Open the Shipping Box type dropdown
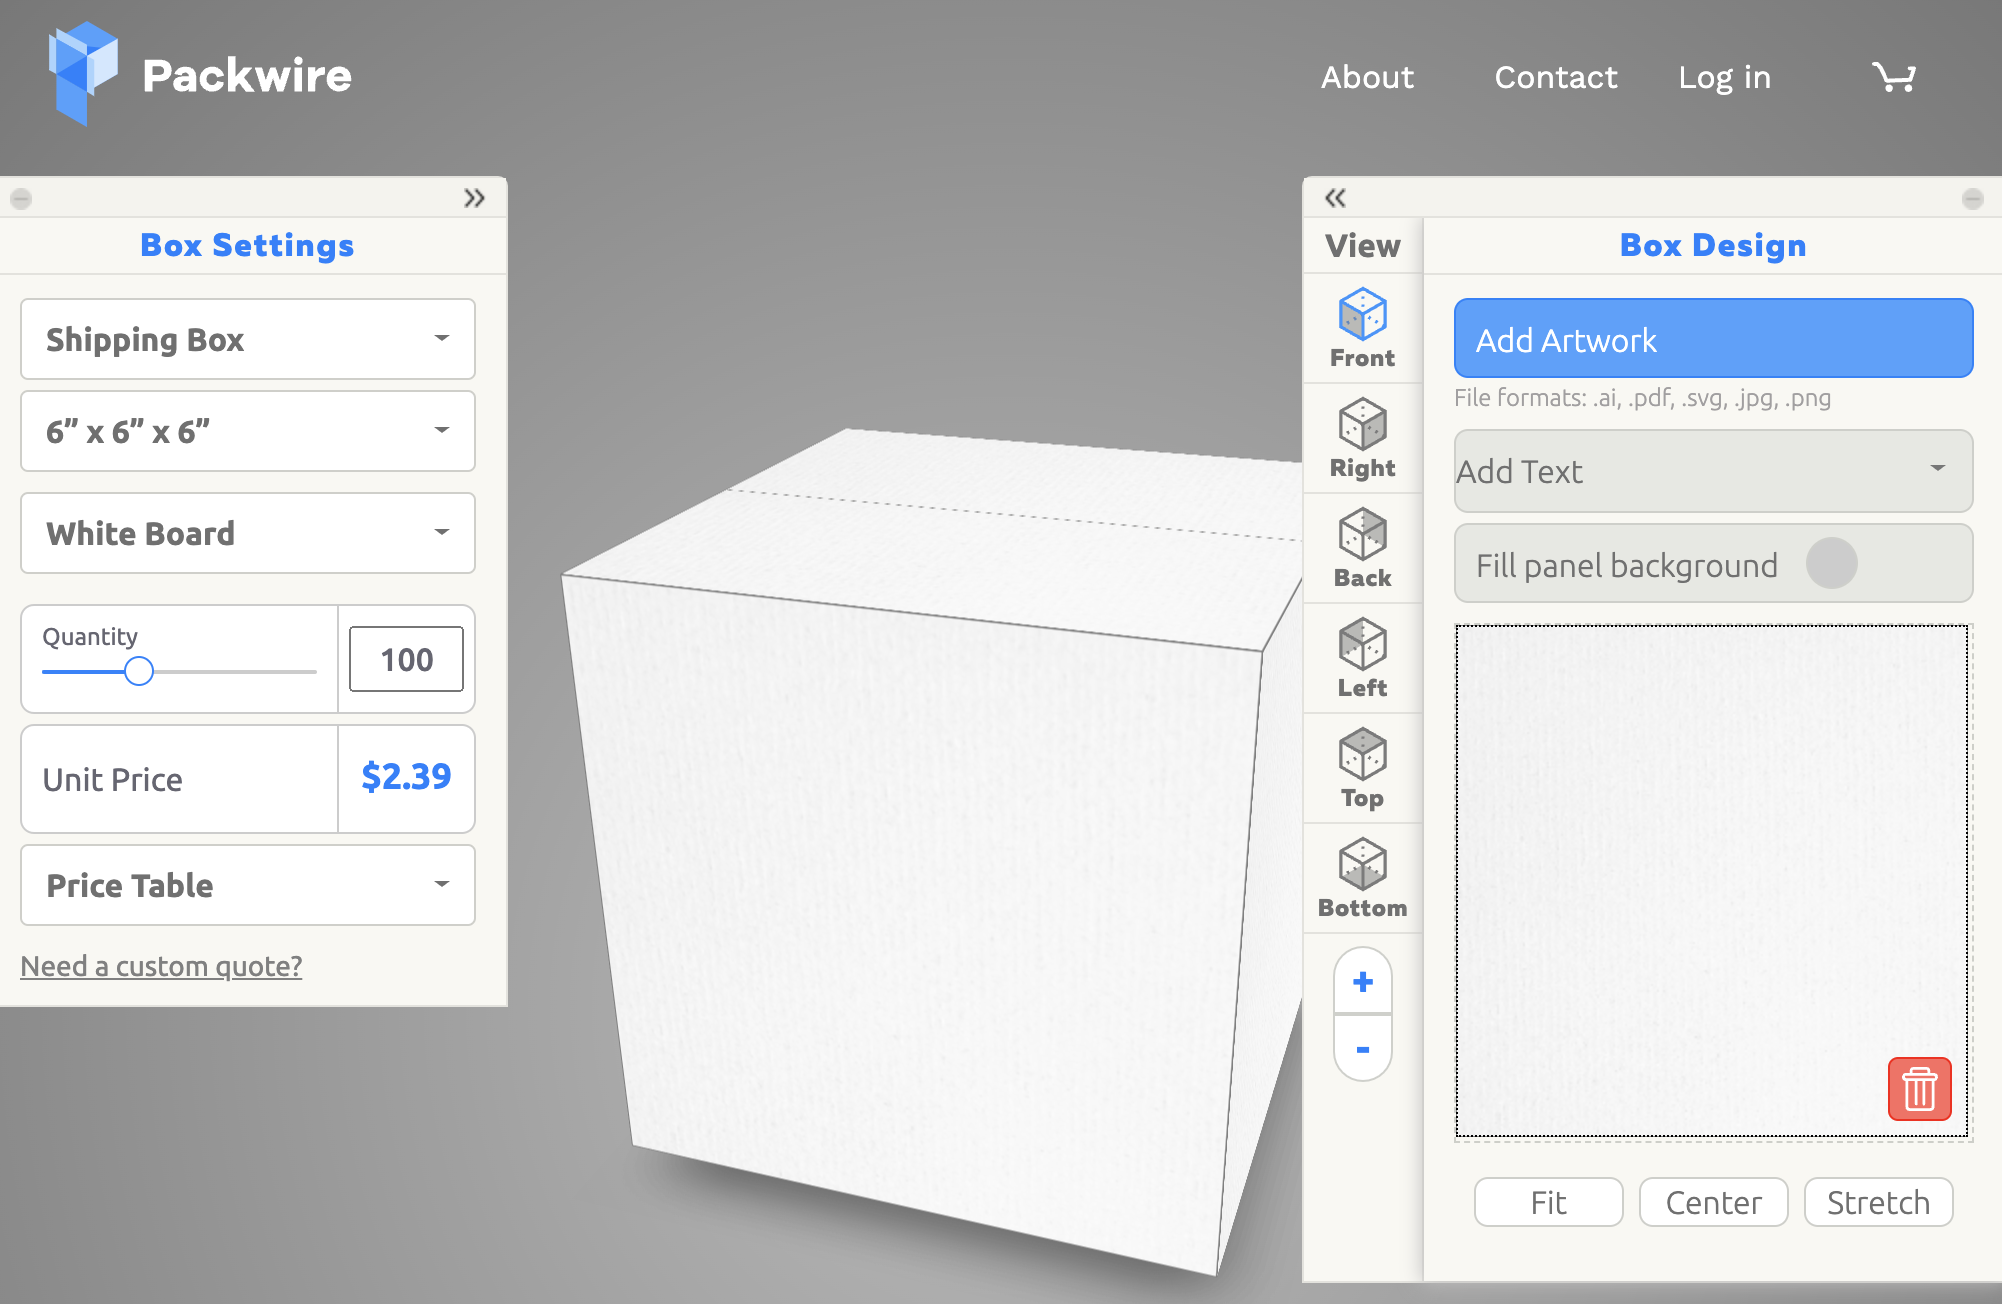Screen dimensions: 2002x1304 click(x=248, y=339)
